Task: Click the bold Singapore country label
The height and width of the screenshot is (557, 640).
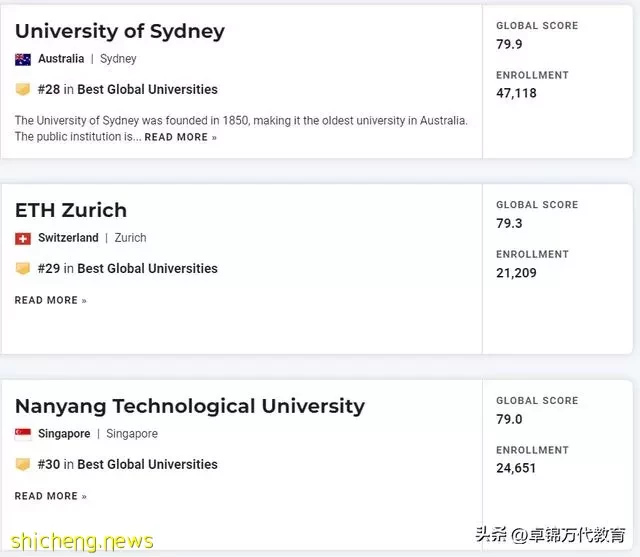Action: (64, 434)
